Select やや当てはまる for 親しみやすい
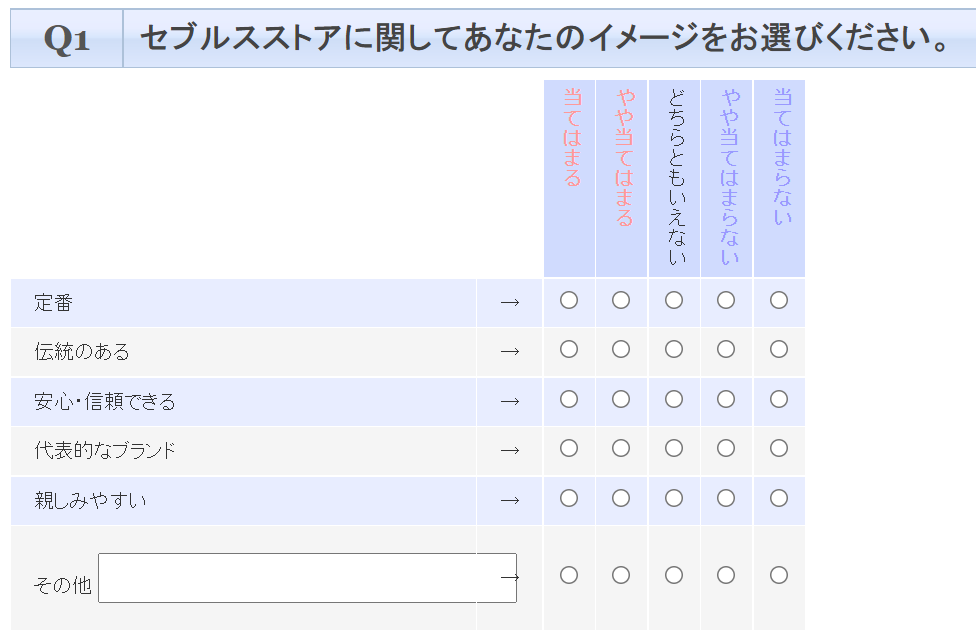 (621, 498)
